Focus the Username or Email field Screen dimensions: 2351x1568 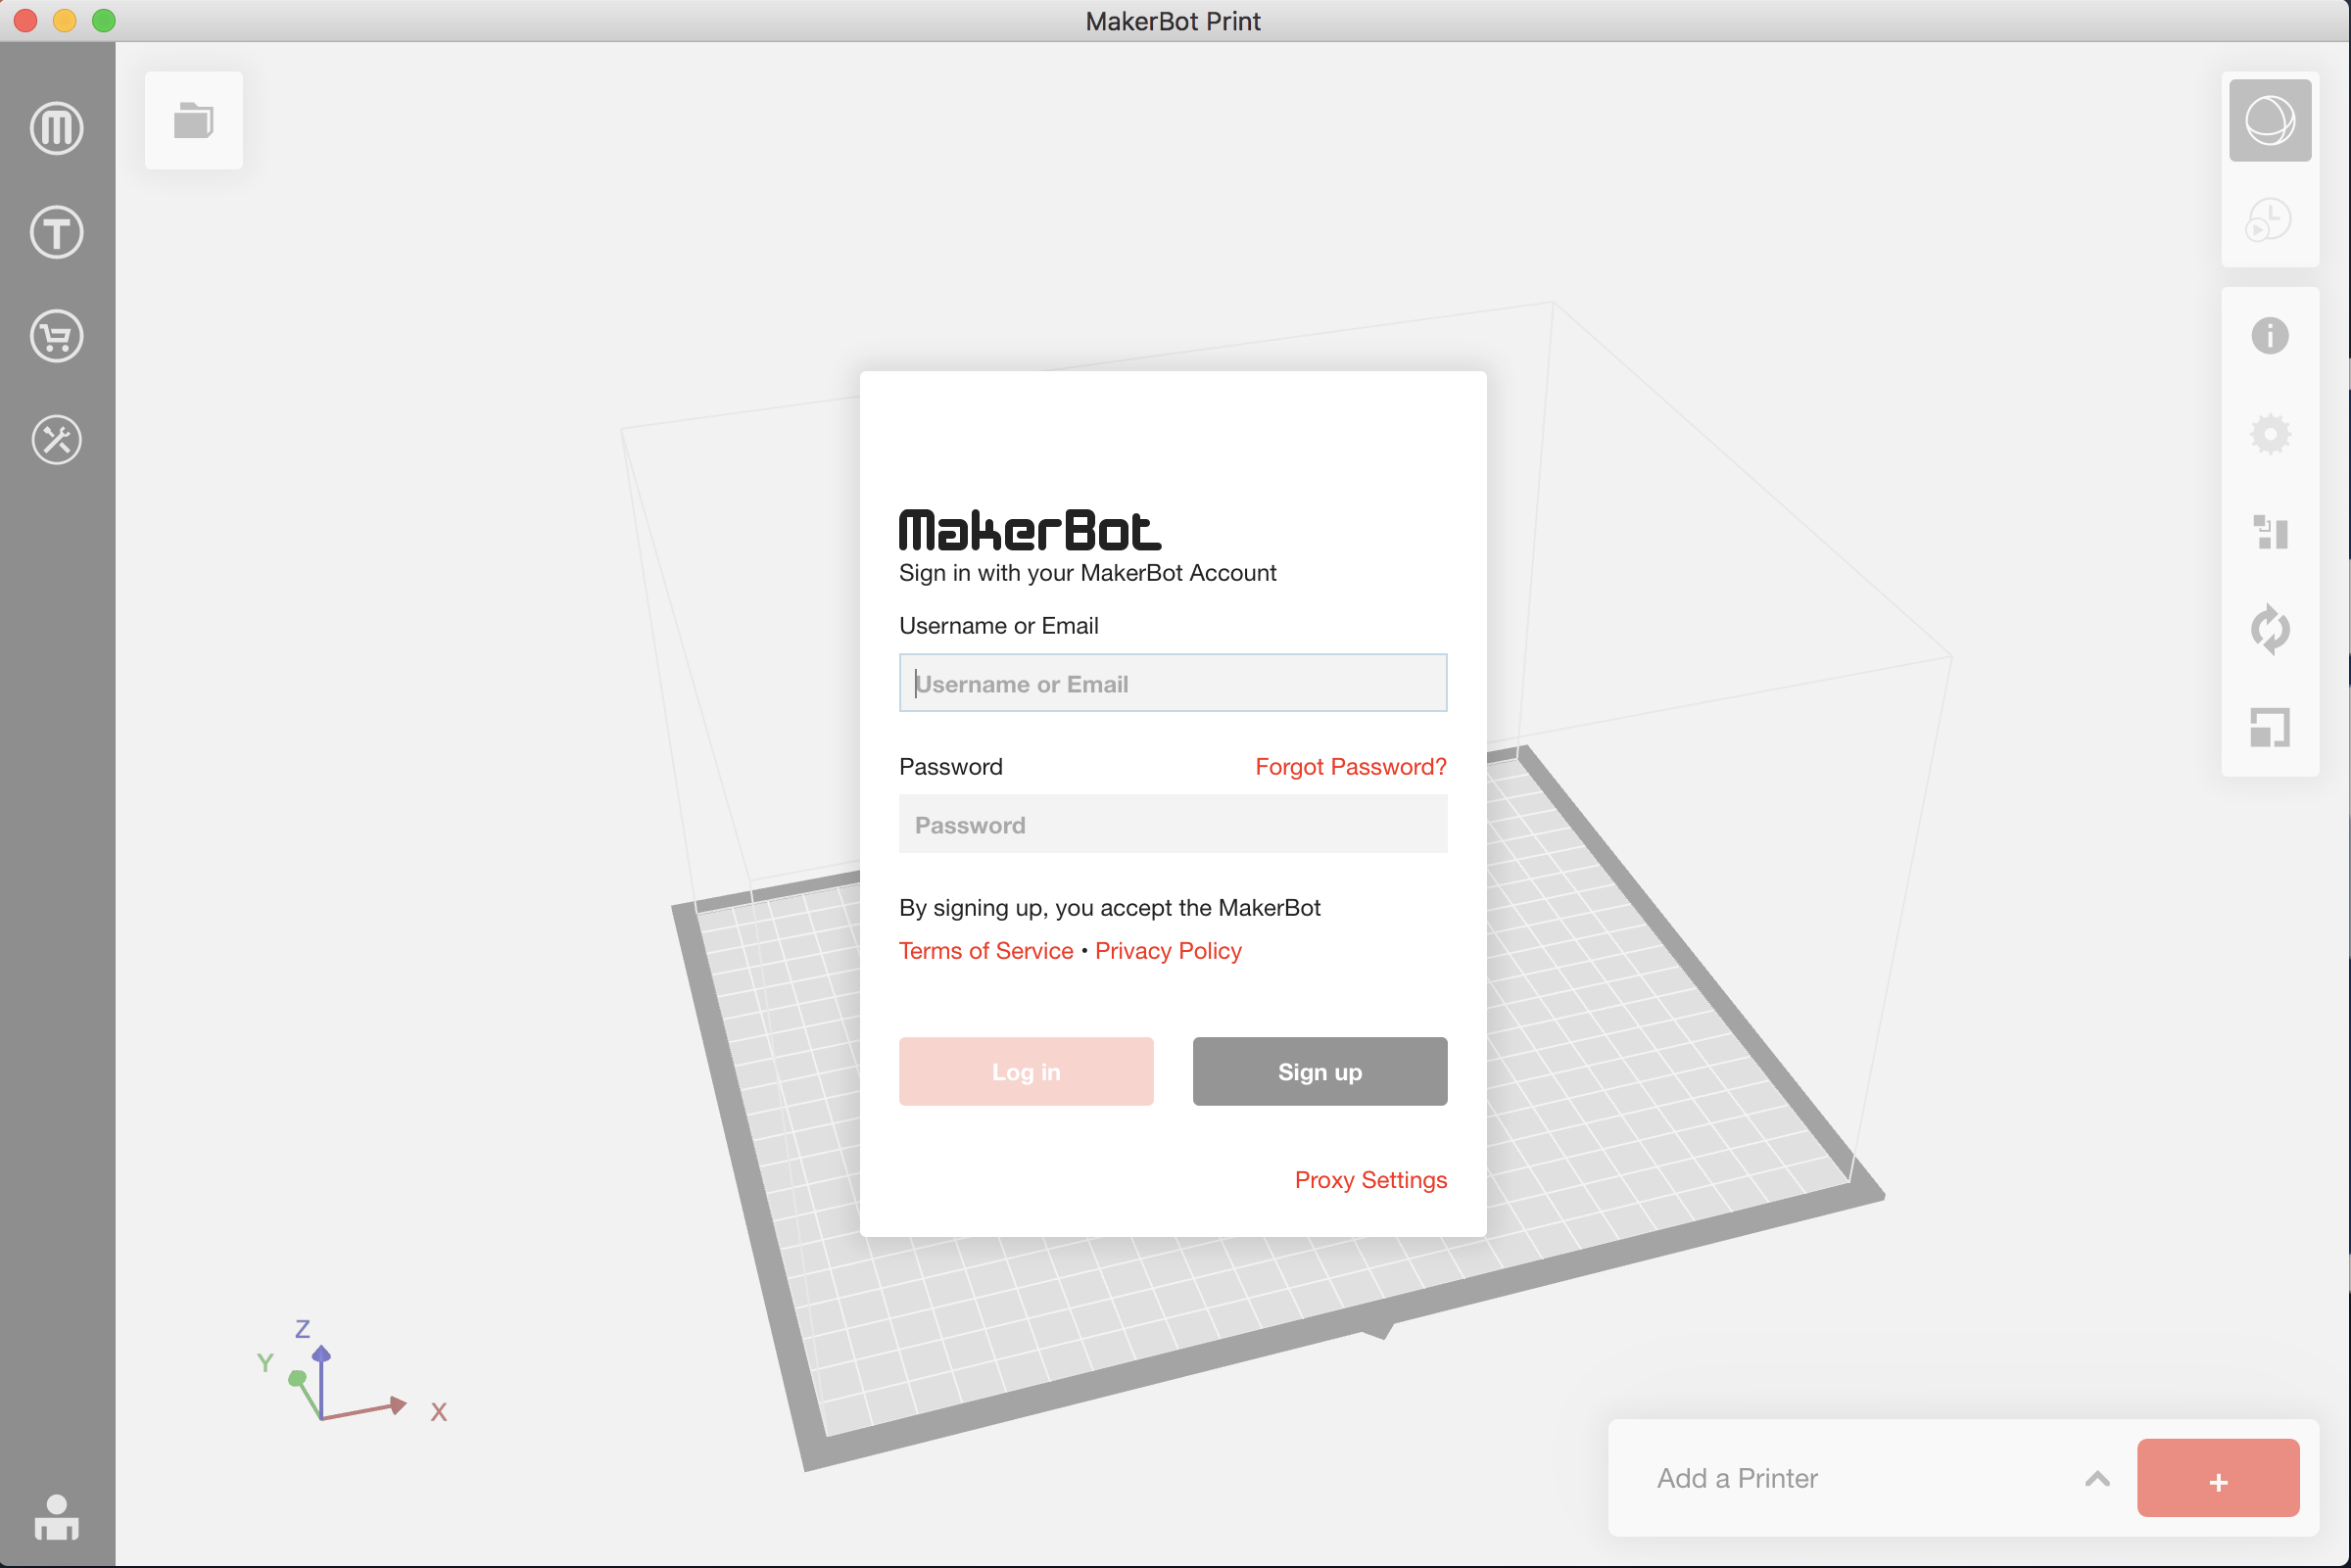point(1172,683)
